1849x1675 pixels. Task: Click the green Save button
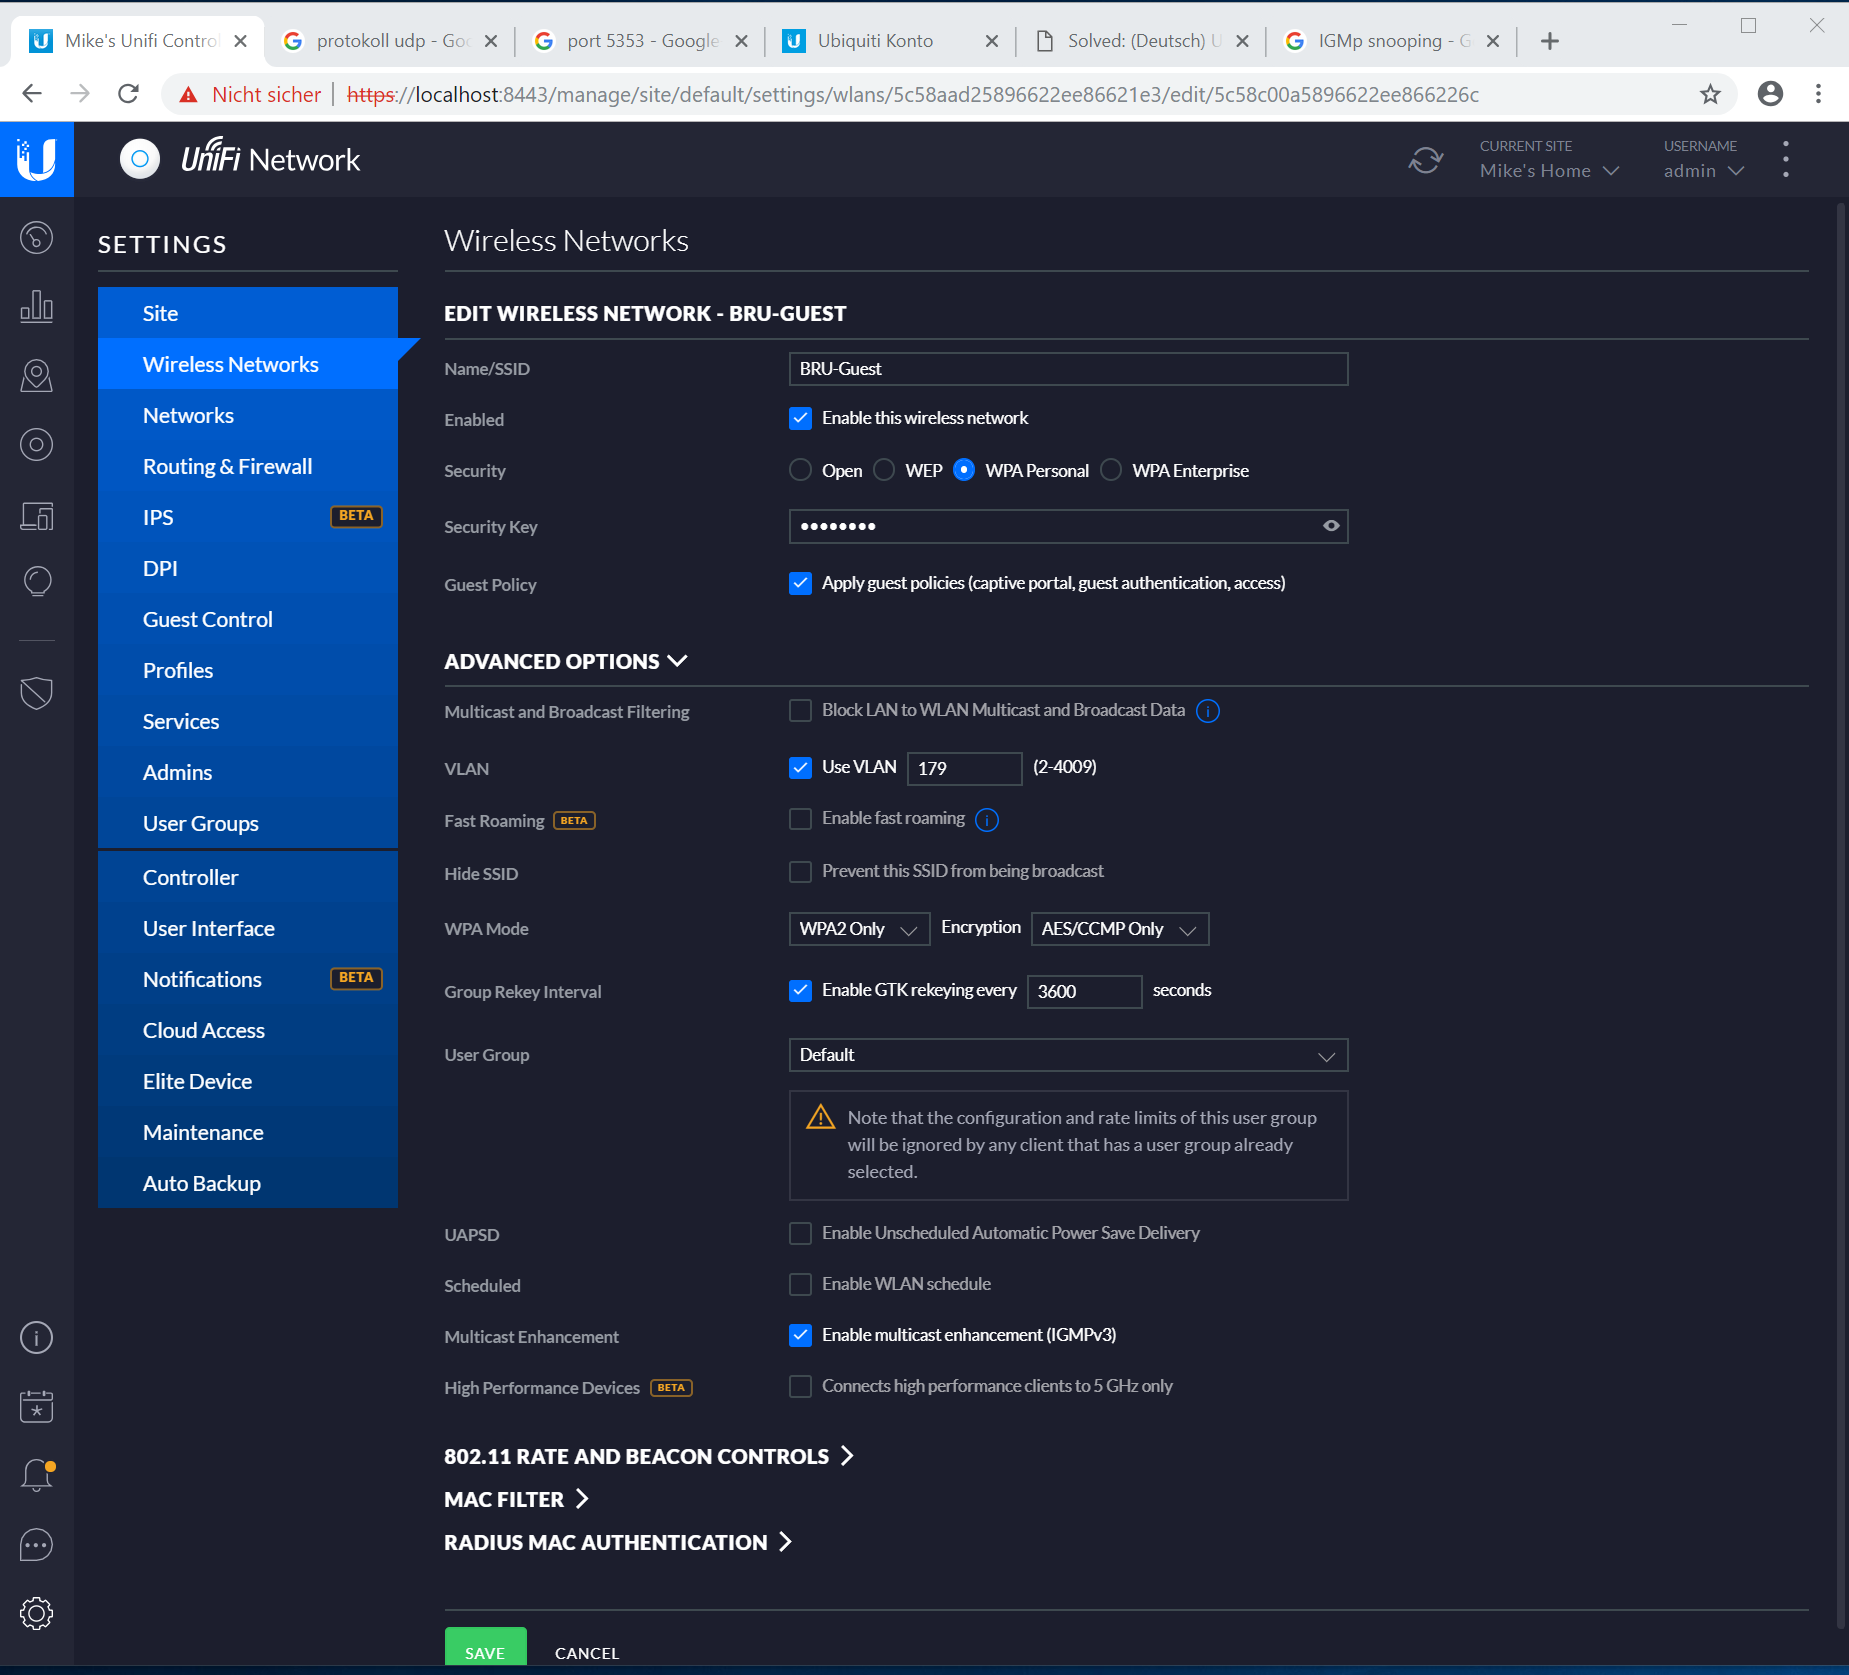click(485, 1652)
